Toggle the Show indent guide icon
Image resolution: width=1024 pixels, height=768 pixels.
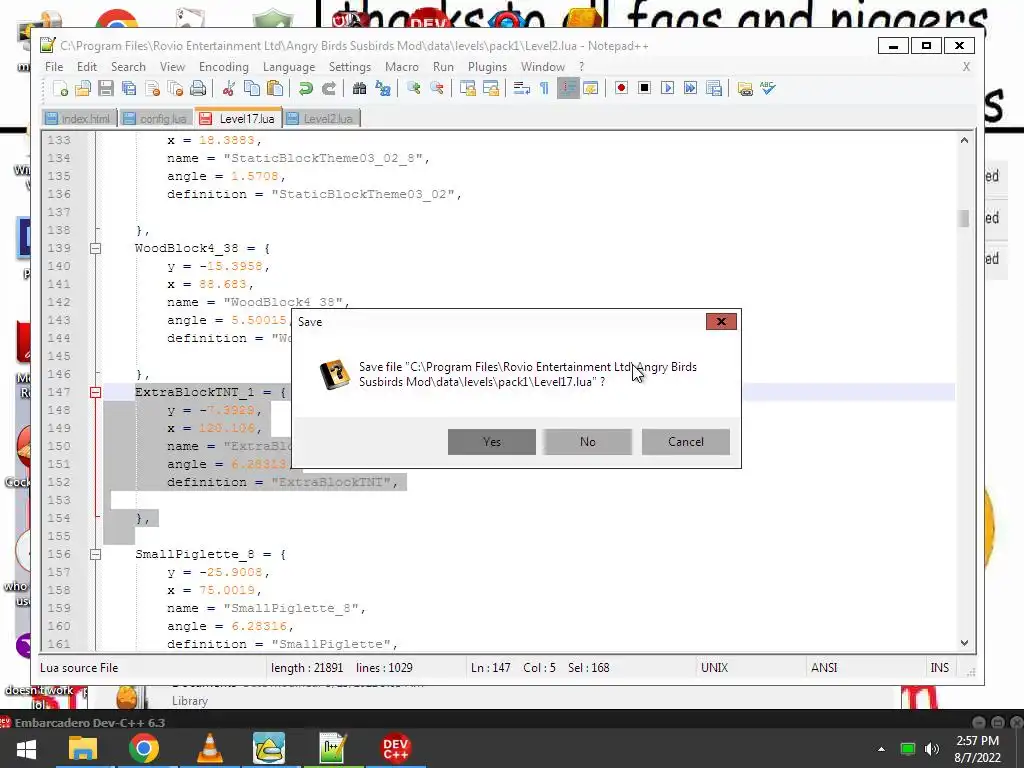tap(568, 89)
